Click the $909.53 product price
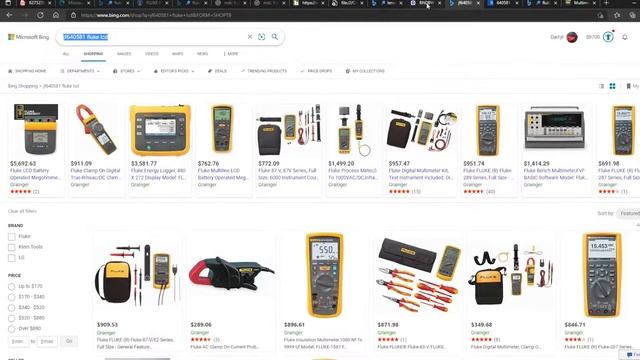This screenshot has width=640, height=360. [107, 325]
